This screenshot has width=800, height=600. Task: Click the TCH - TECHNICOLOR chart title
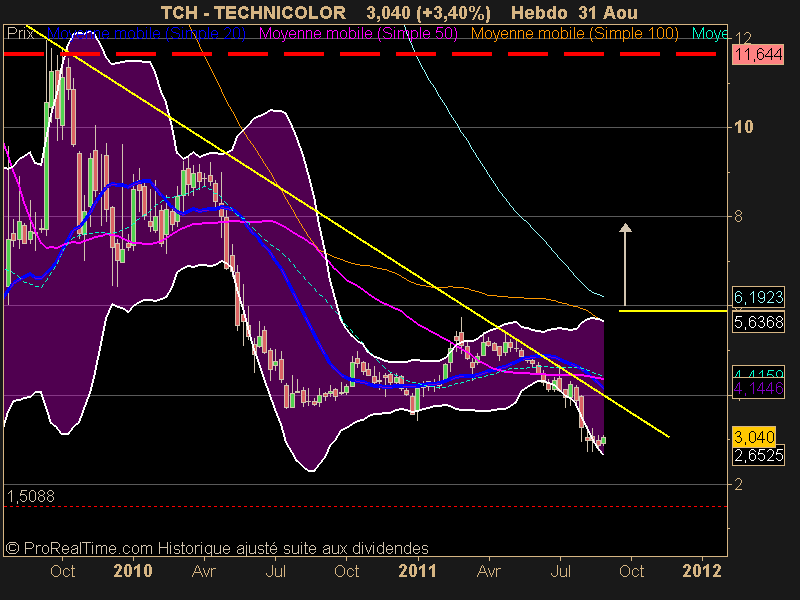pyautogui.click(x=253, y=13)
